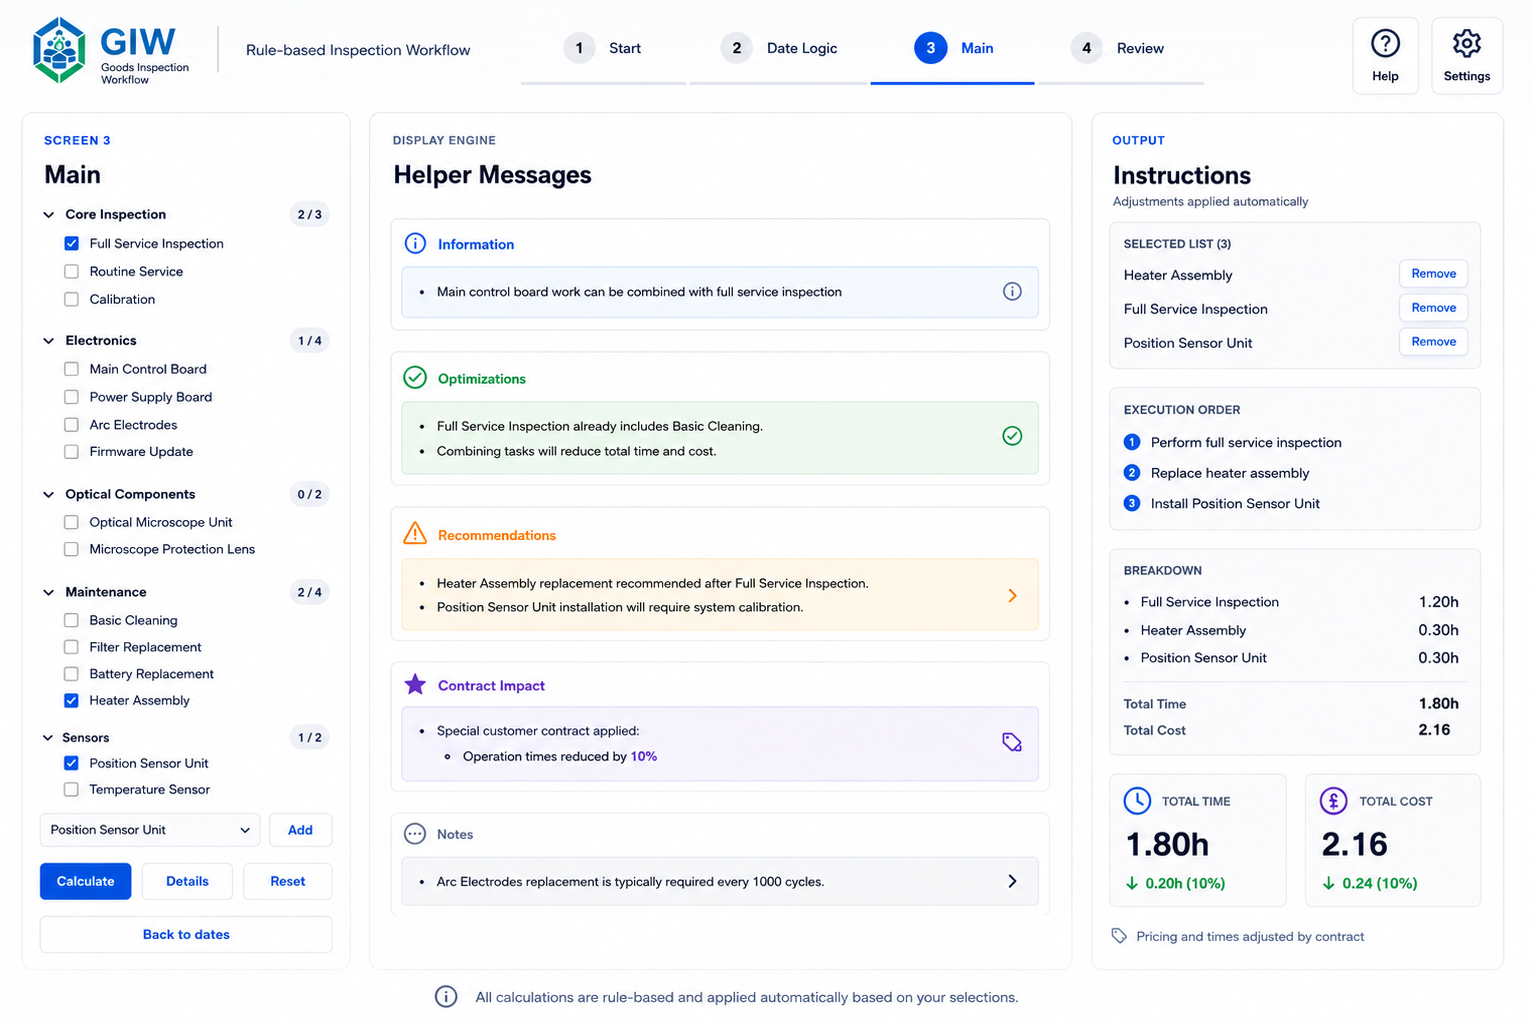The width and height of the screenshot is (1532, 1026).
Task: Toggle the Position Sensor Unit checkbox
Action: [71, 763]
